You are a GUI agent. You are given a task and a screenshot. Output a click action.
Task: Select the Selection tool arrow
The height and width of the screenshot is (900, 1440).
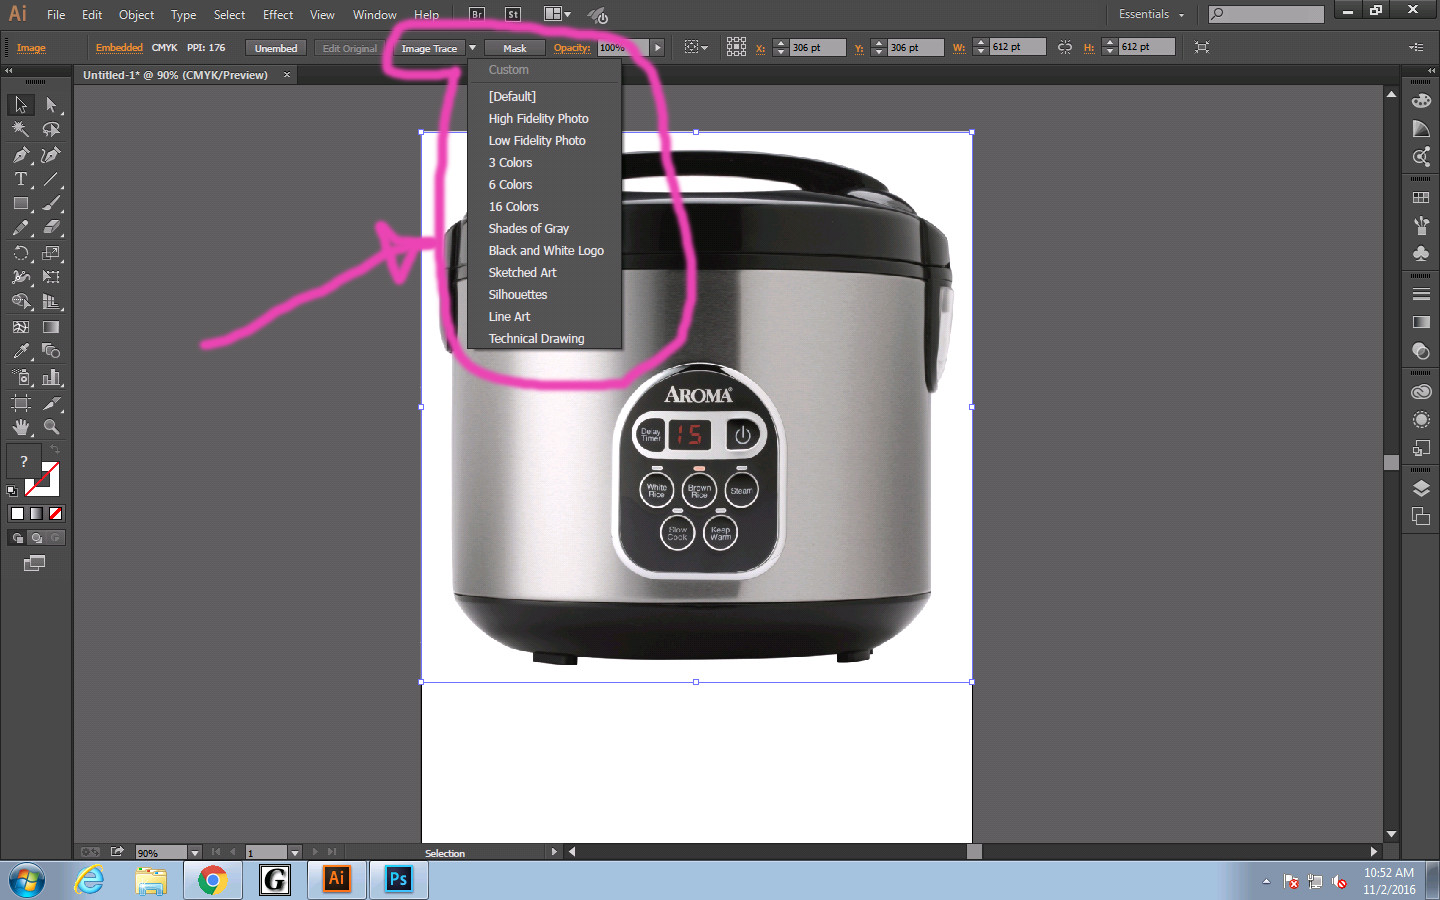[x=21, y=105]
